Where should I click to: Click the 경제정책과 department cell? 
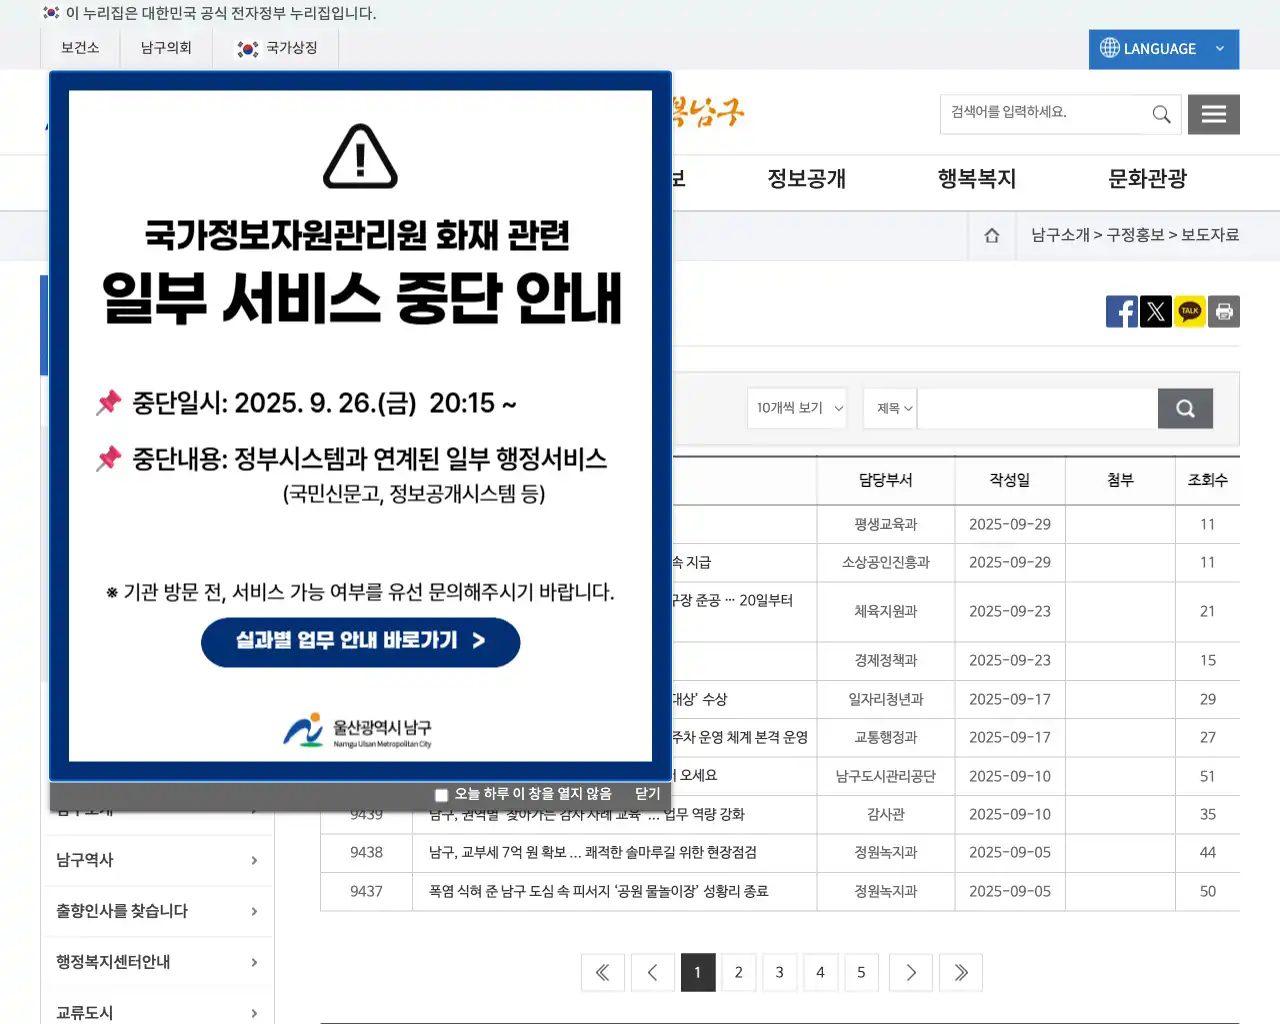(x=886, y=660)
